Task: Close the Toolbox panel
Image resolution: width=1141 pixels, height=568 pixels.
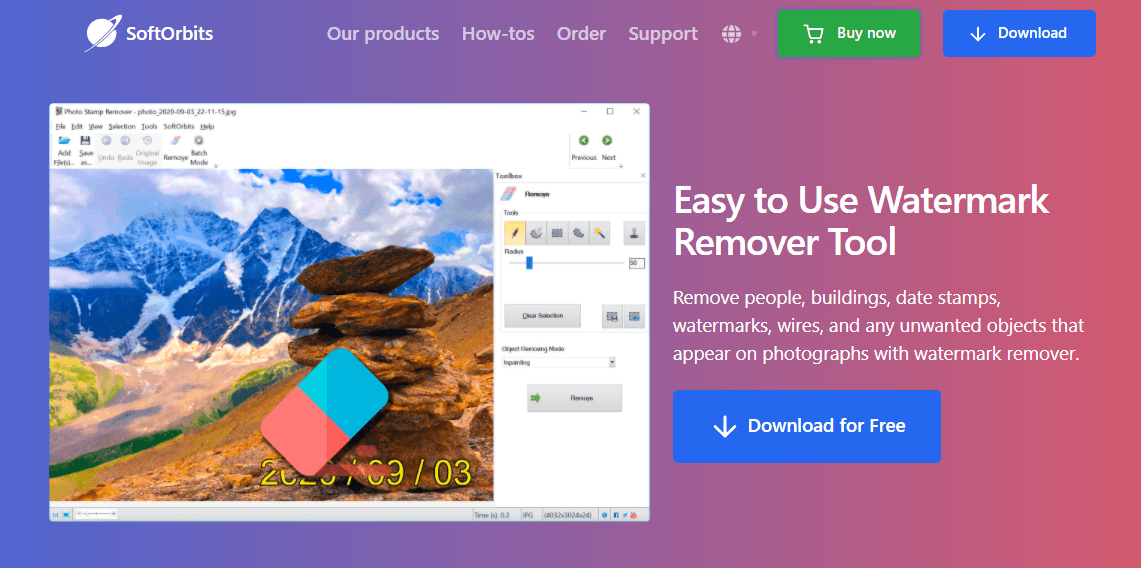Action: 643,175
